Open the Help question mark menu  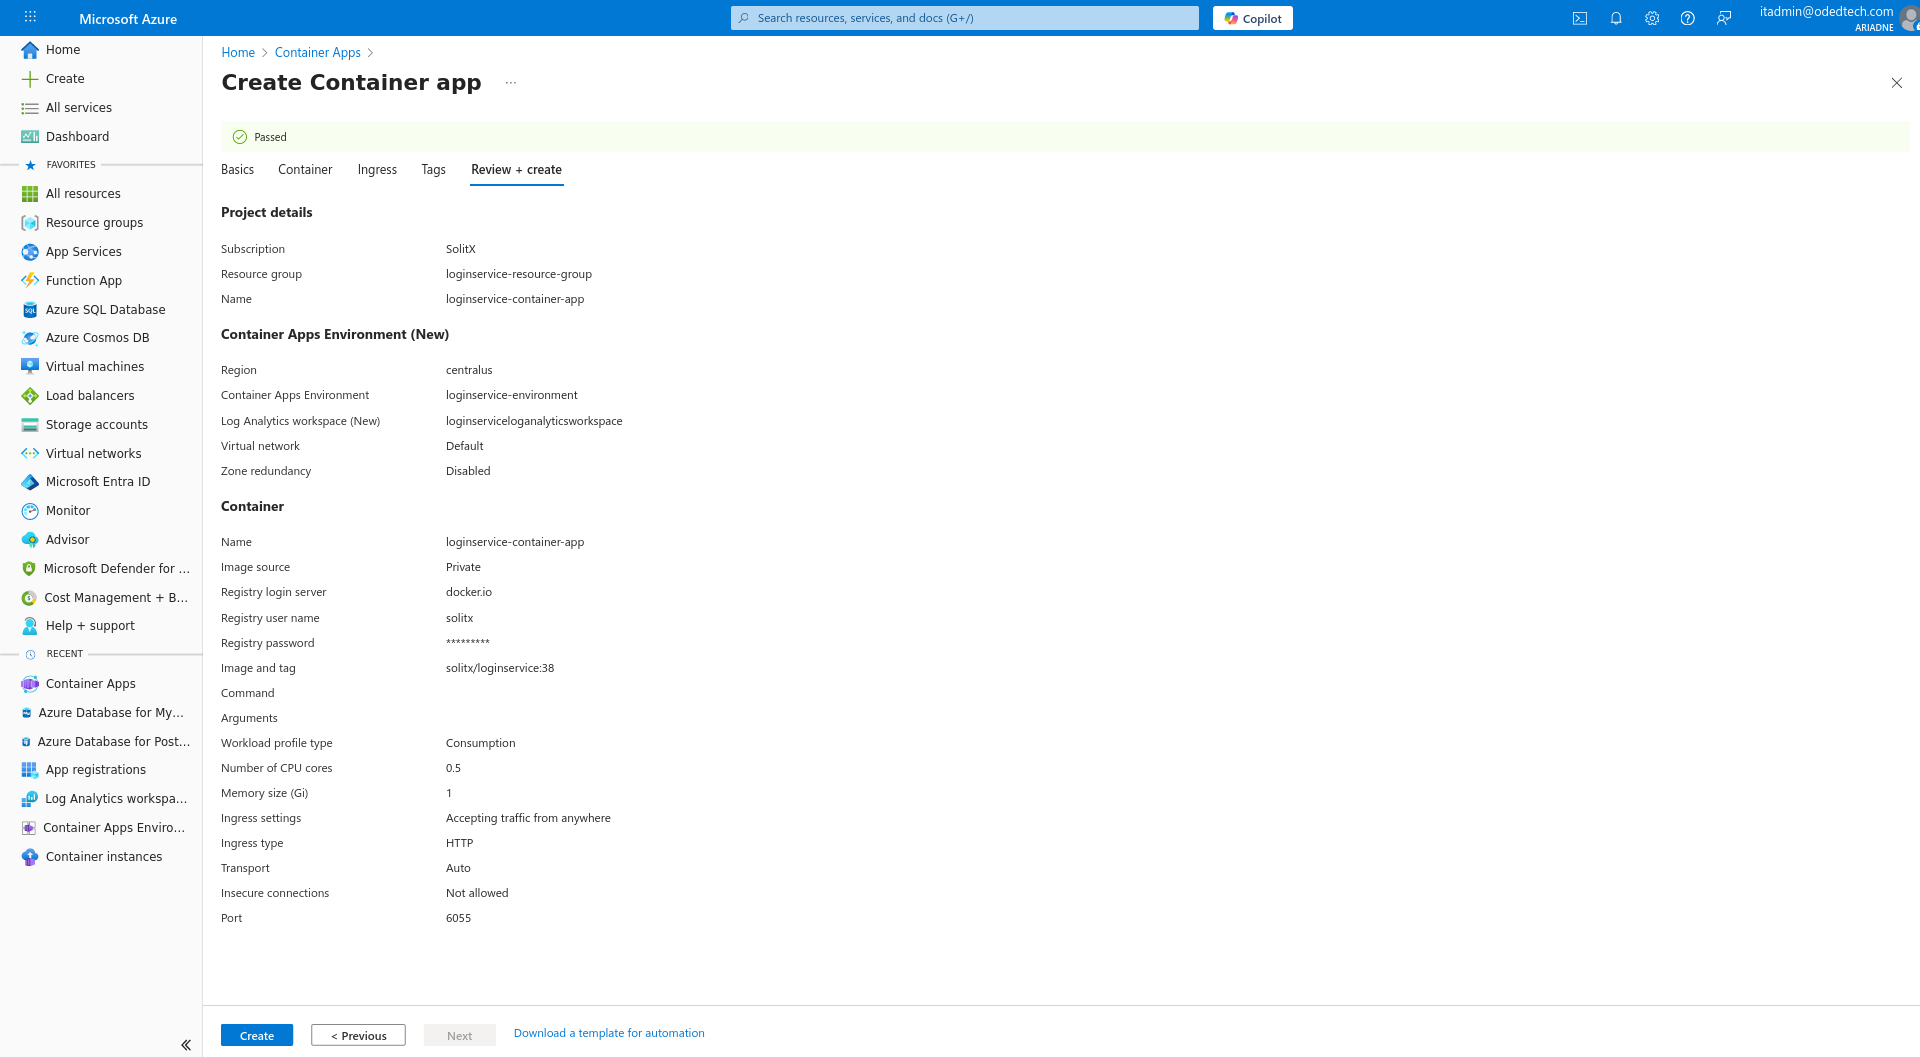tap(1688, 18)
